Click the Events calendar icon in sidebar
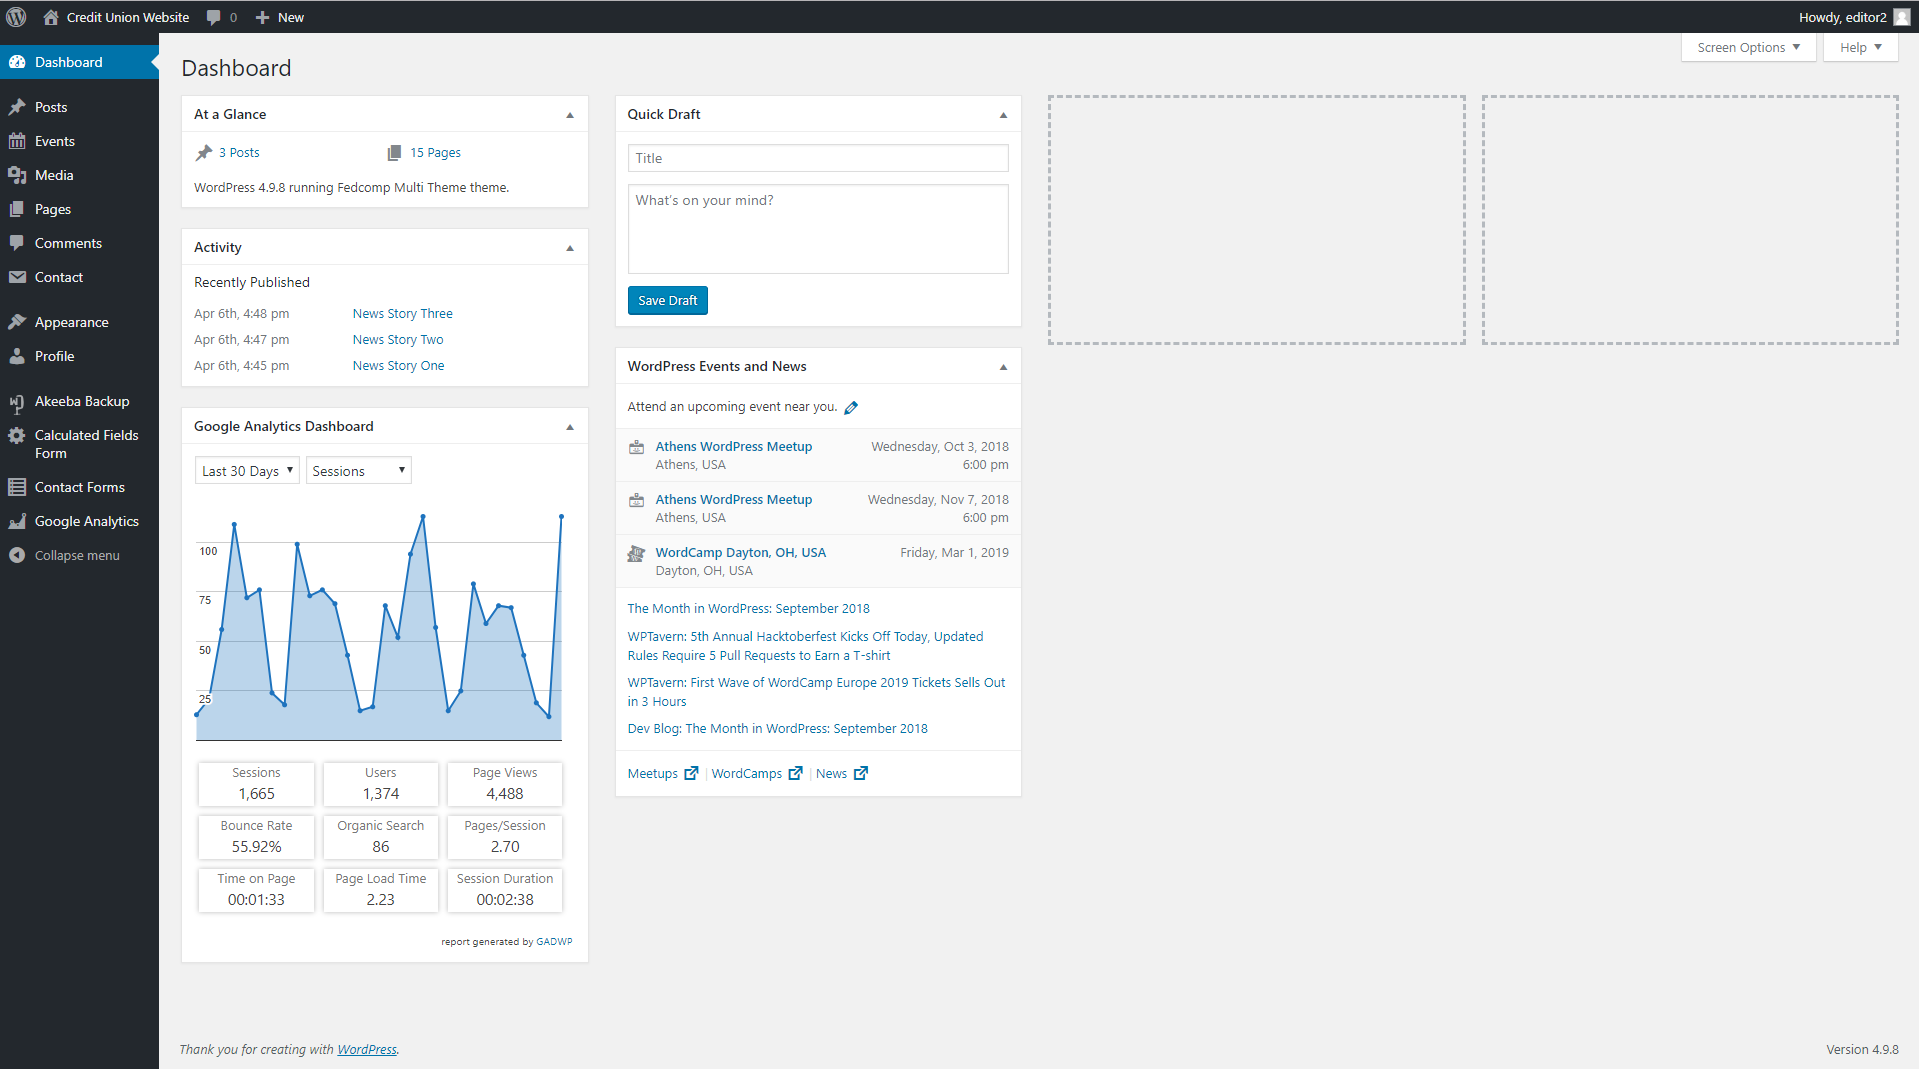1919x1069 pixels. (17, 142)
